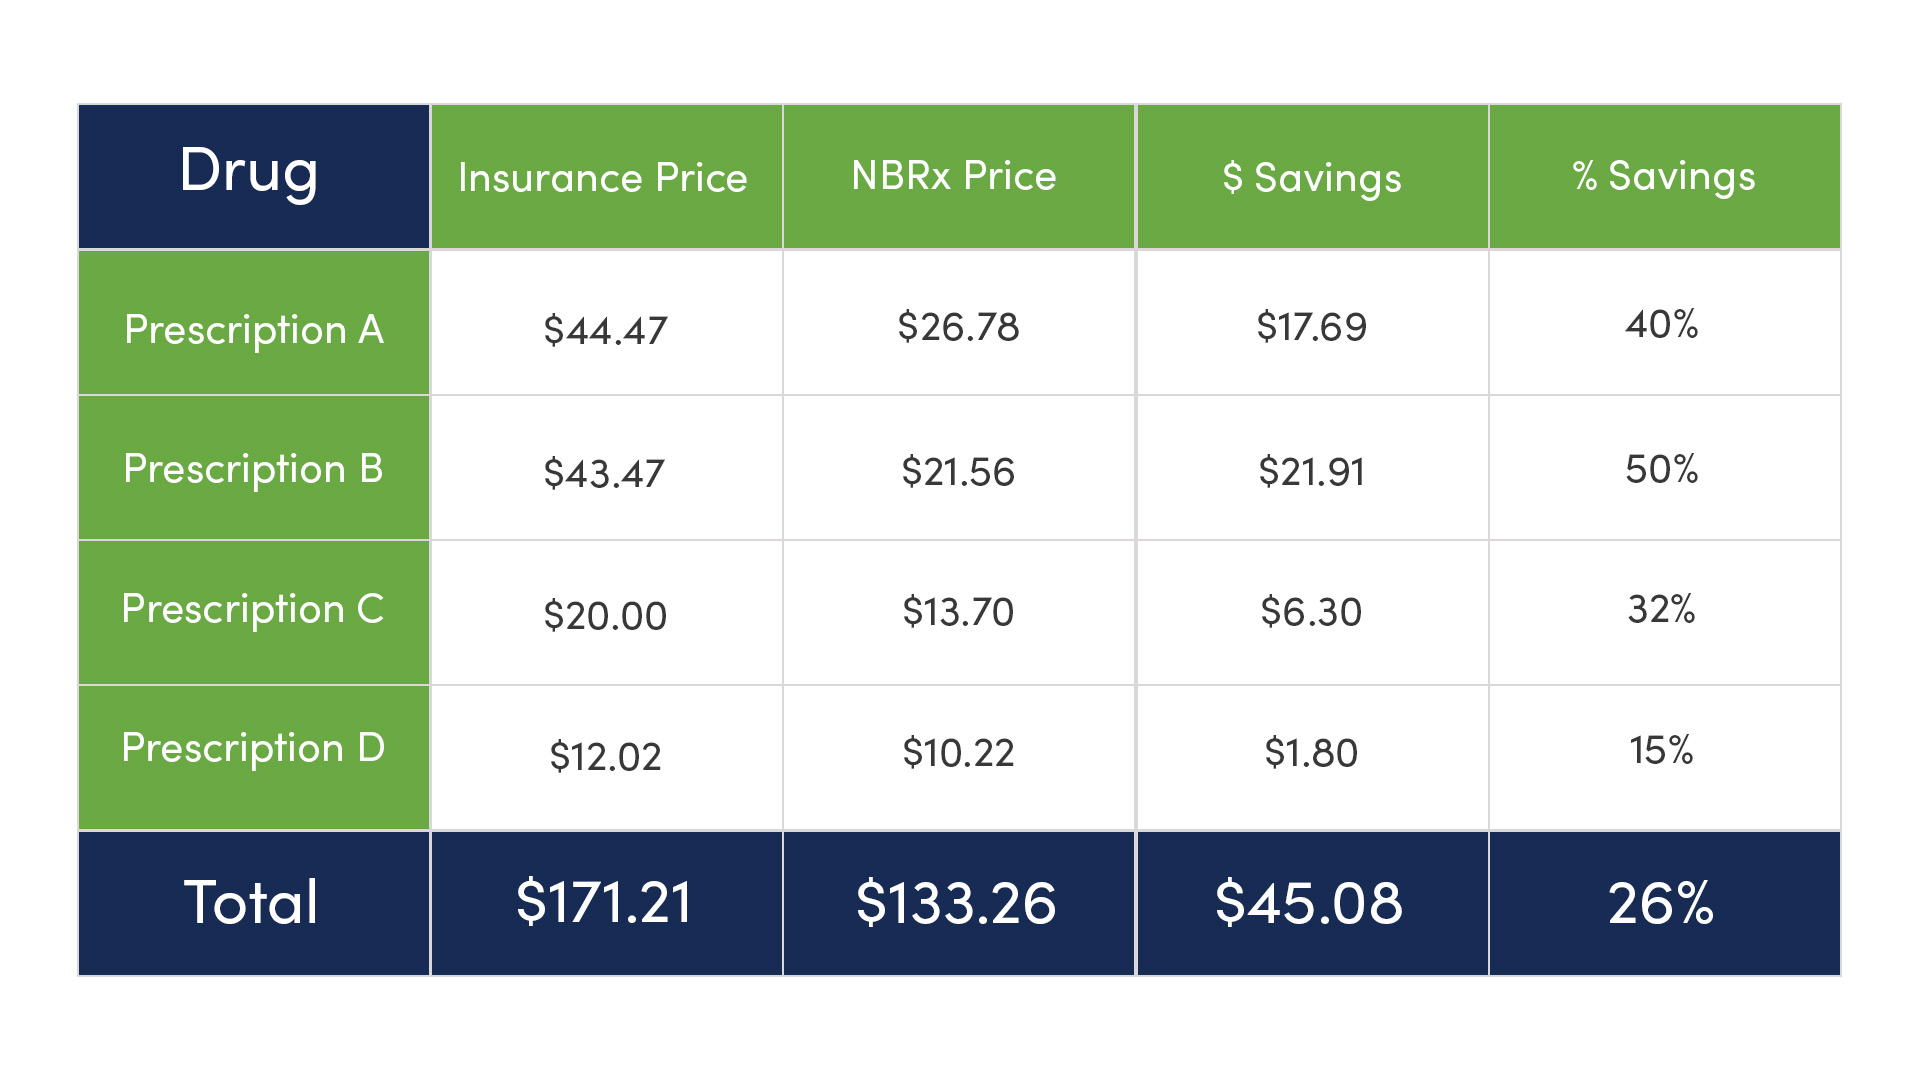The height and width of the screenshot is (1080, 1920).
Task: Click the Prescription C row label
Action: (254, 609)
